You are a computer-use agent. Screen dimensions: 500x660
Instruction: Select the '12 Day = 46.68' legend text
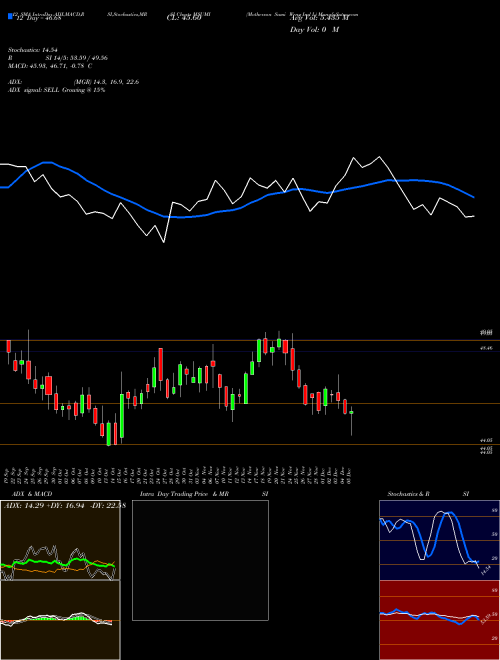39,18
